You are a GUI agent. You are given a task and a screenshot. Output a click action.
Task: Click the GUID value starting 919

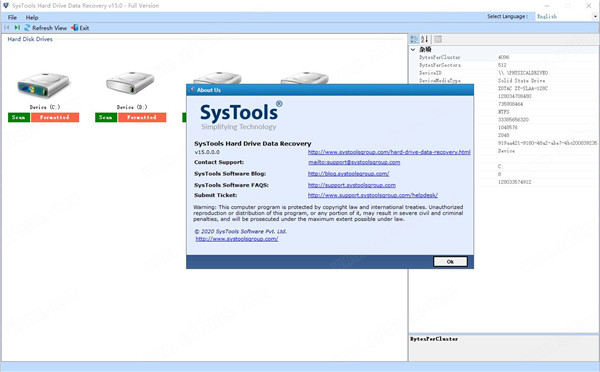point(547,143)
